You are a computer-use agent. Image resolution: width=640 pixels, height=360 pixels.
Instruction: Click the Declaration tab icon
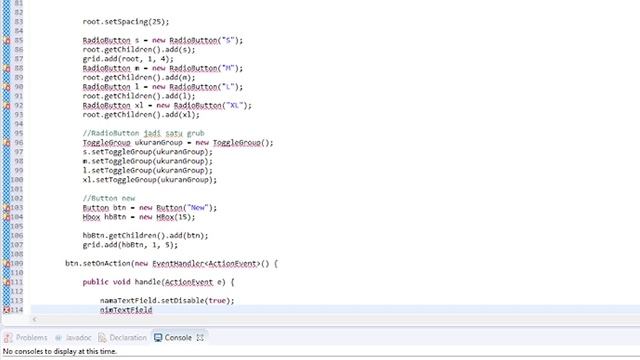102,338
